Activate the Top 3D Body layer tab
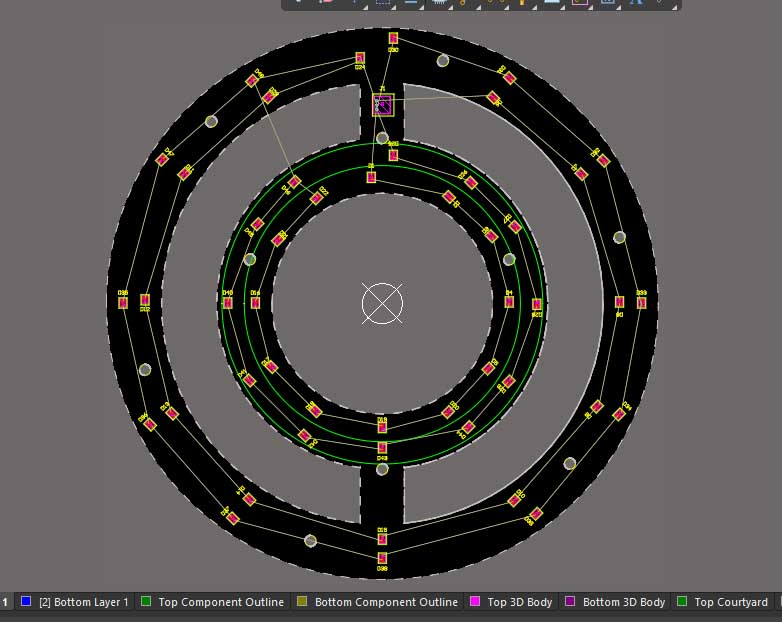This screenshot has width=782, height=622. point(519,602)
